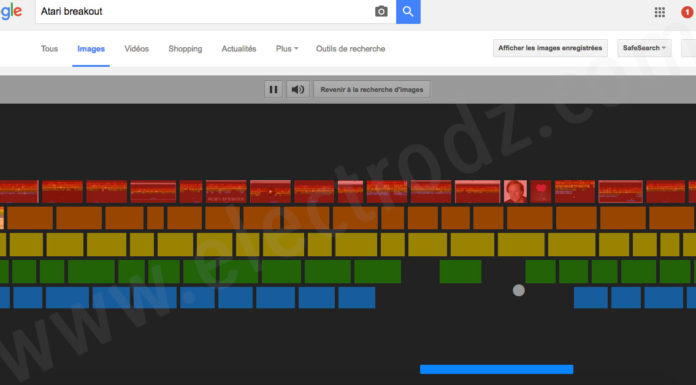Viewport: 696px width, 385px height.
Task: Click the blue magnifier search button
Action: (408, 12)
